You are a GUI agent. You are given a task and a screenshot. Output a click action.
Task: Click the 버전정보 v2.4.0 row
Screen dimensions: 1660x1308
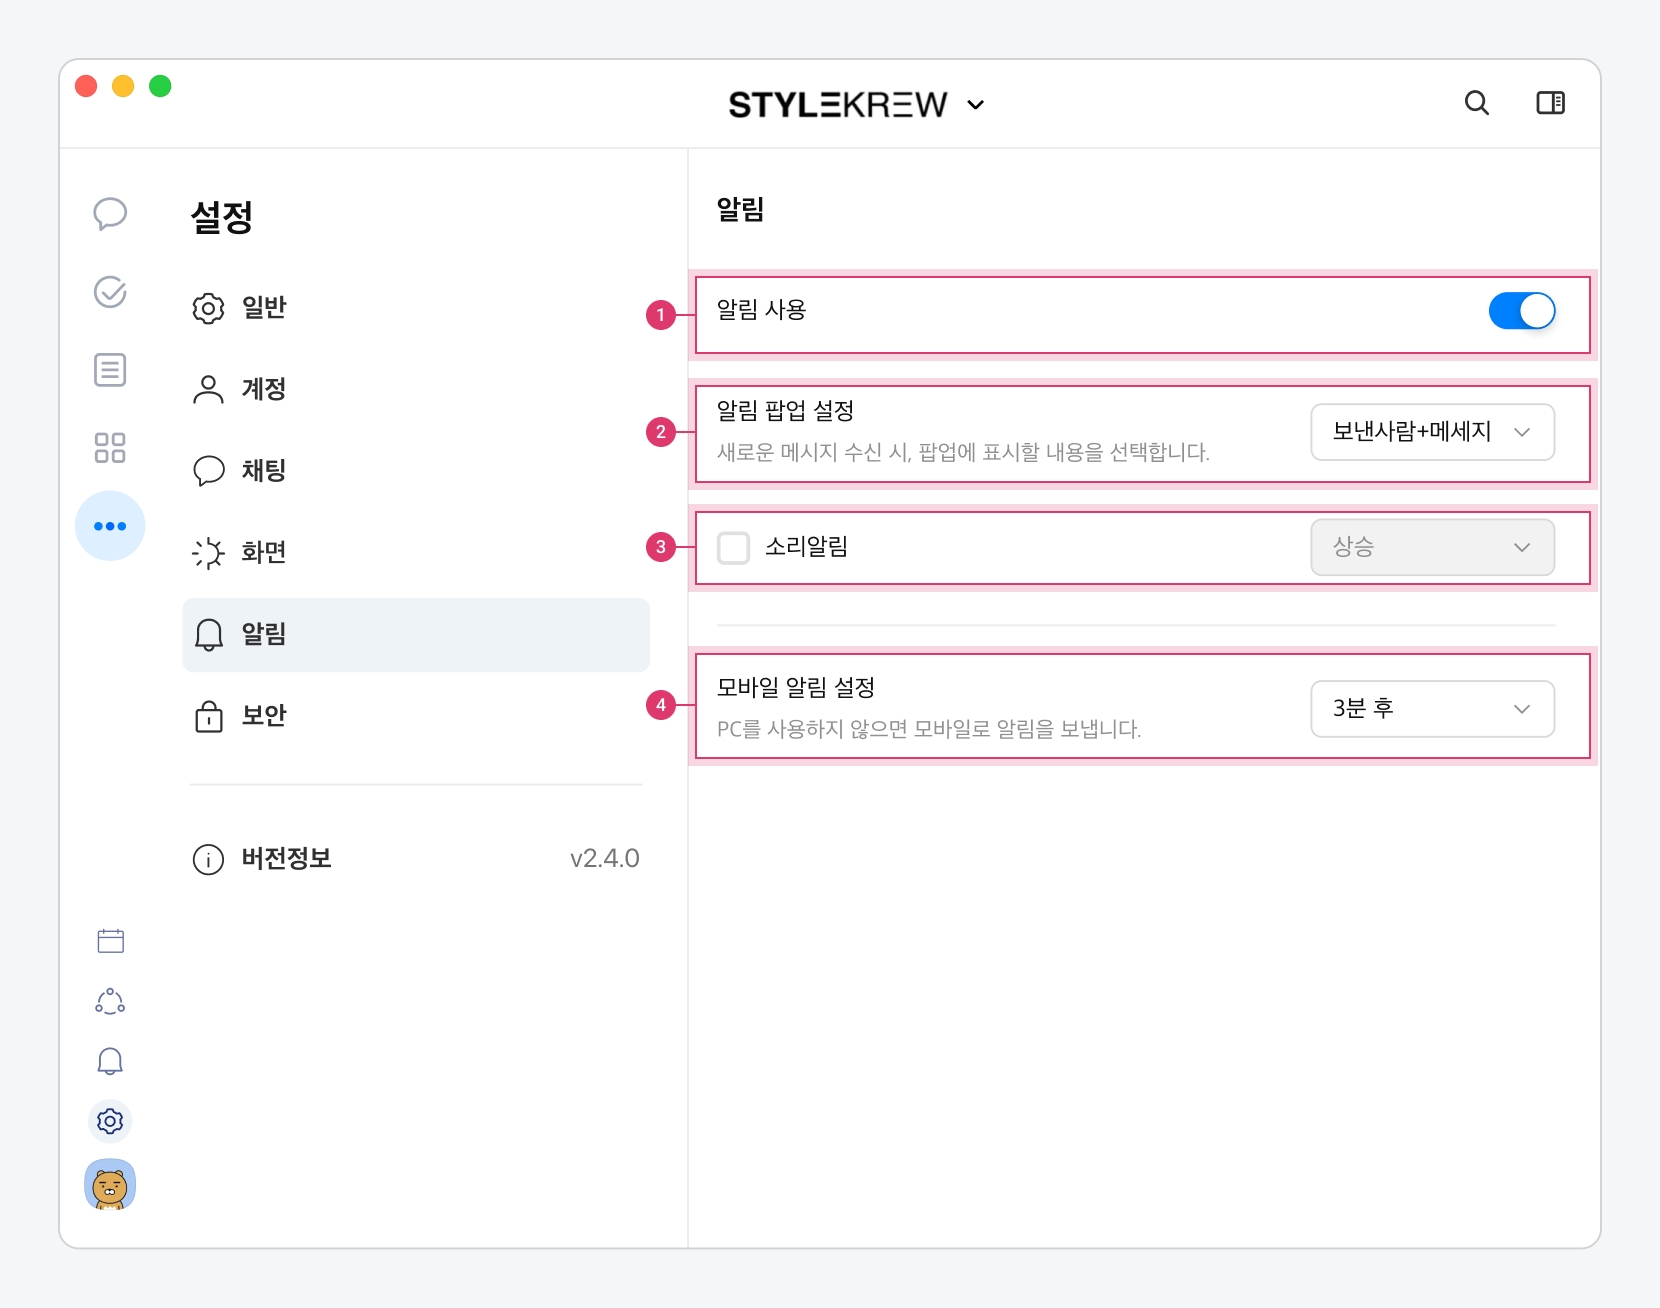(x=415, y=859)
